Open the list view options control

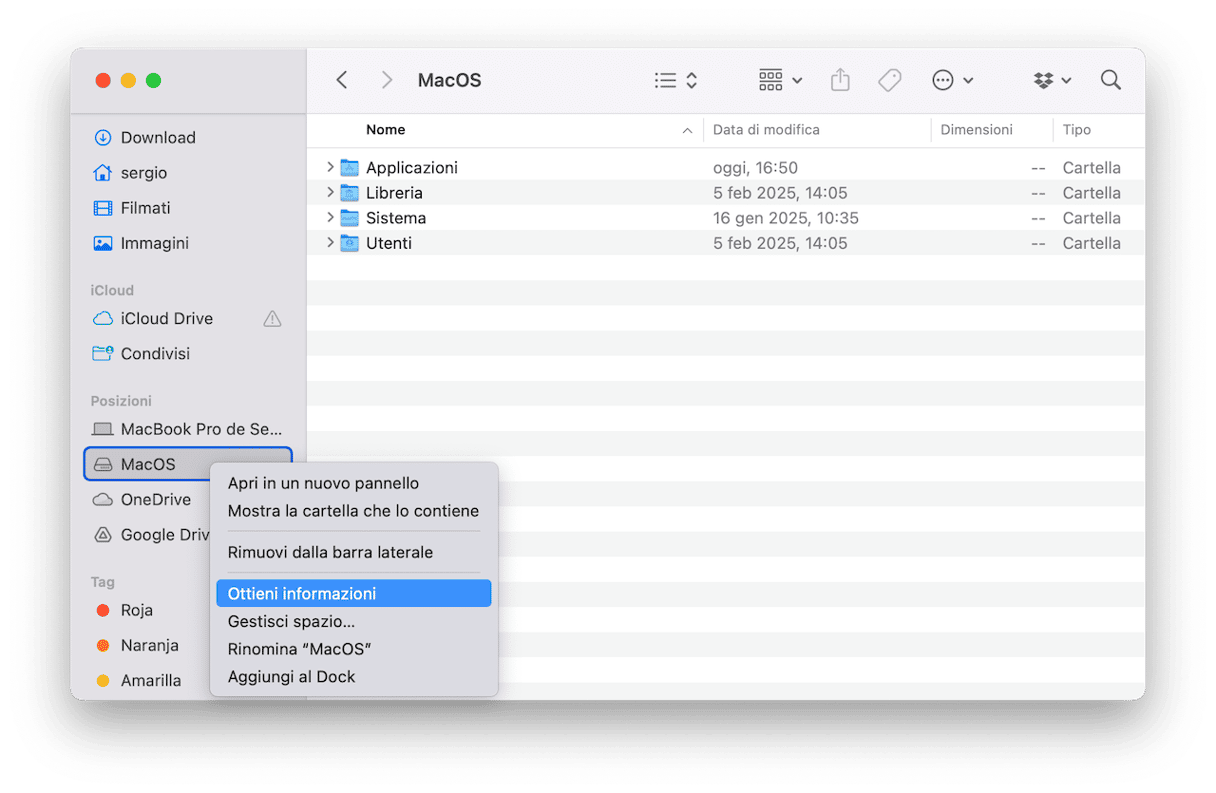point(676,80)
